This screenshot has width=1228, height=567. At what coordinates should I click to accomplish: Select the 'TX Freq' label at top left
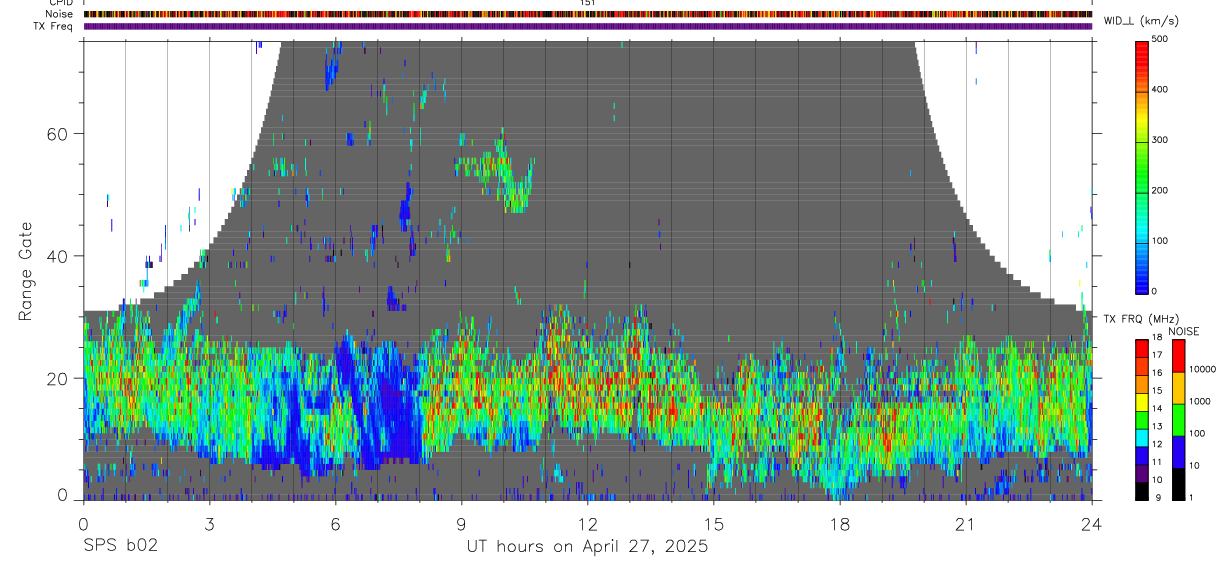click(54, 26)
